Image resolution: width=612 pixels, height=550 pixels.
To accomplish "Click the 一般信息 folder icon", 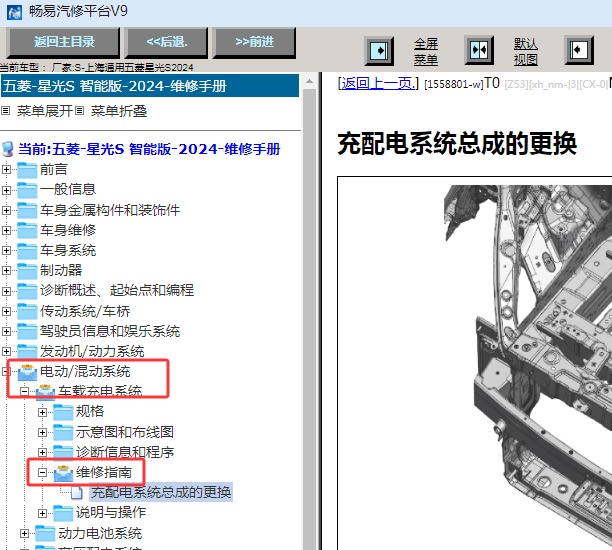I will [x=27, y=190].
